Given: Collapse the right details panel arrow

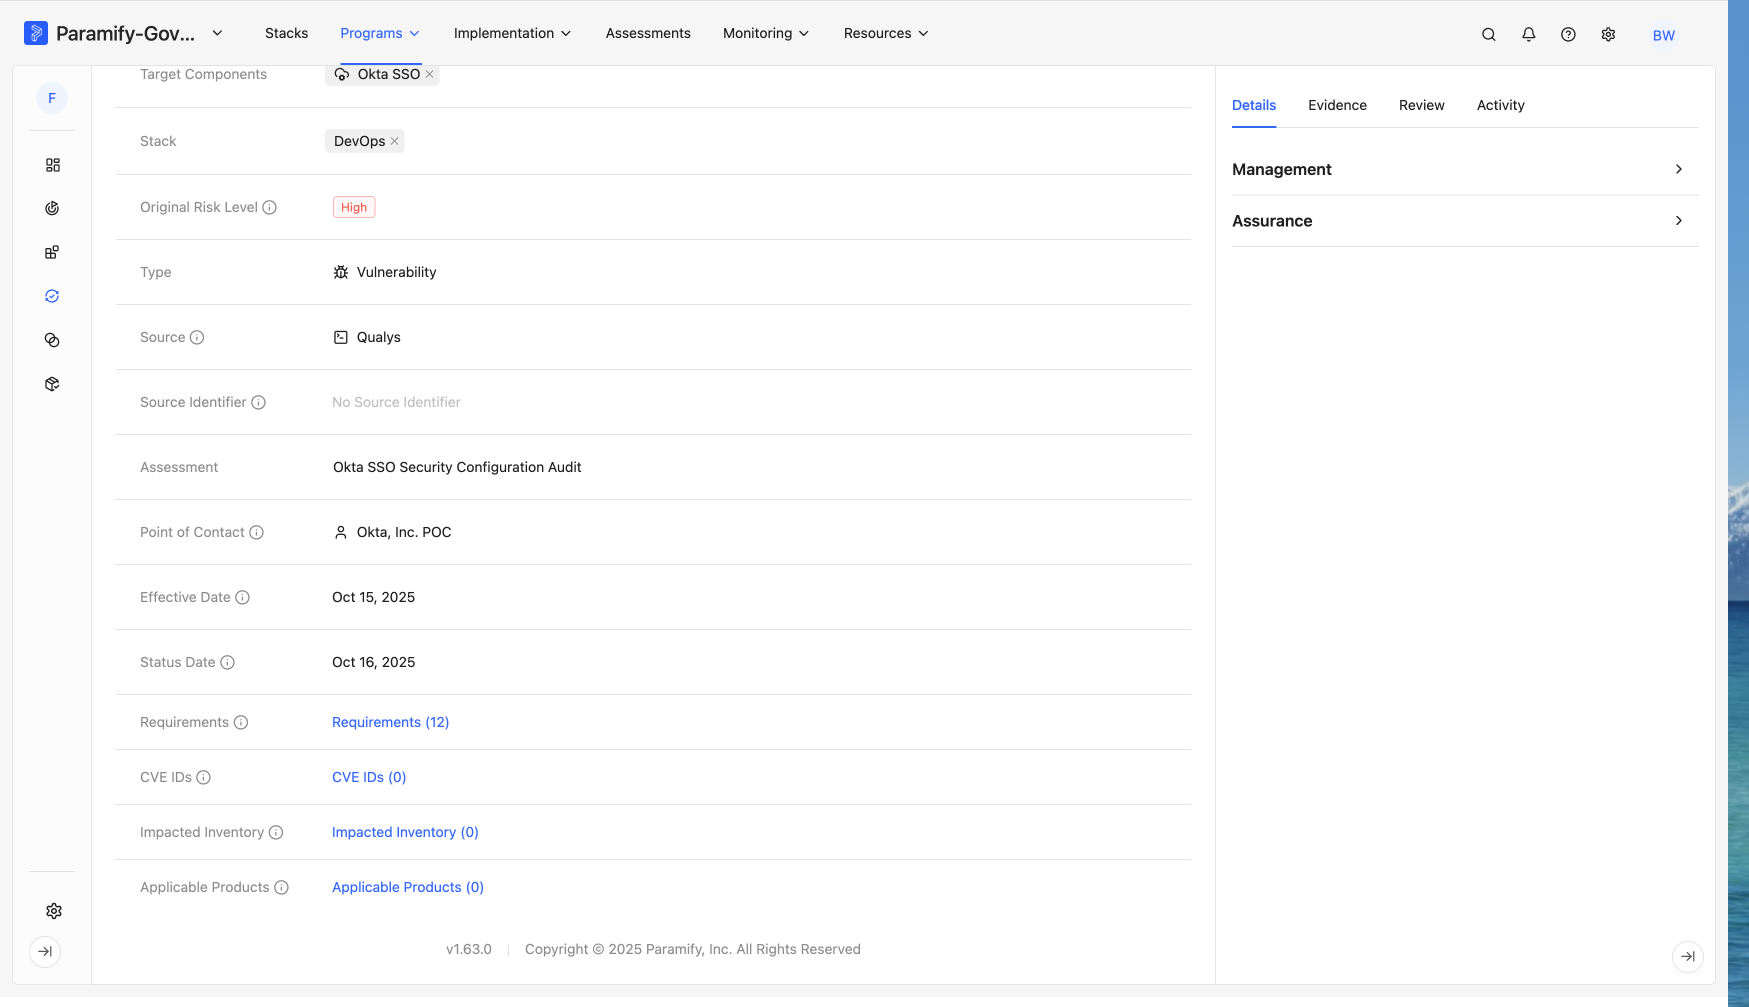Looking at the screenshot, I should (x=1688, y=956).
